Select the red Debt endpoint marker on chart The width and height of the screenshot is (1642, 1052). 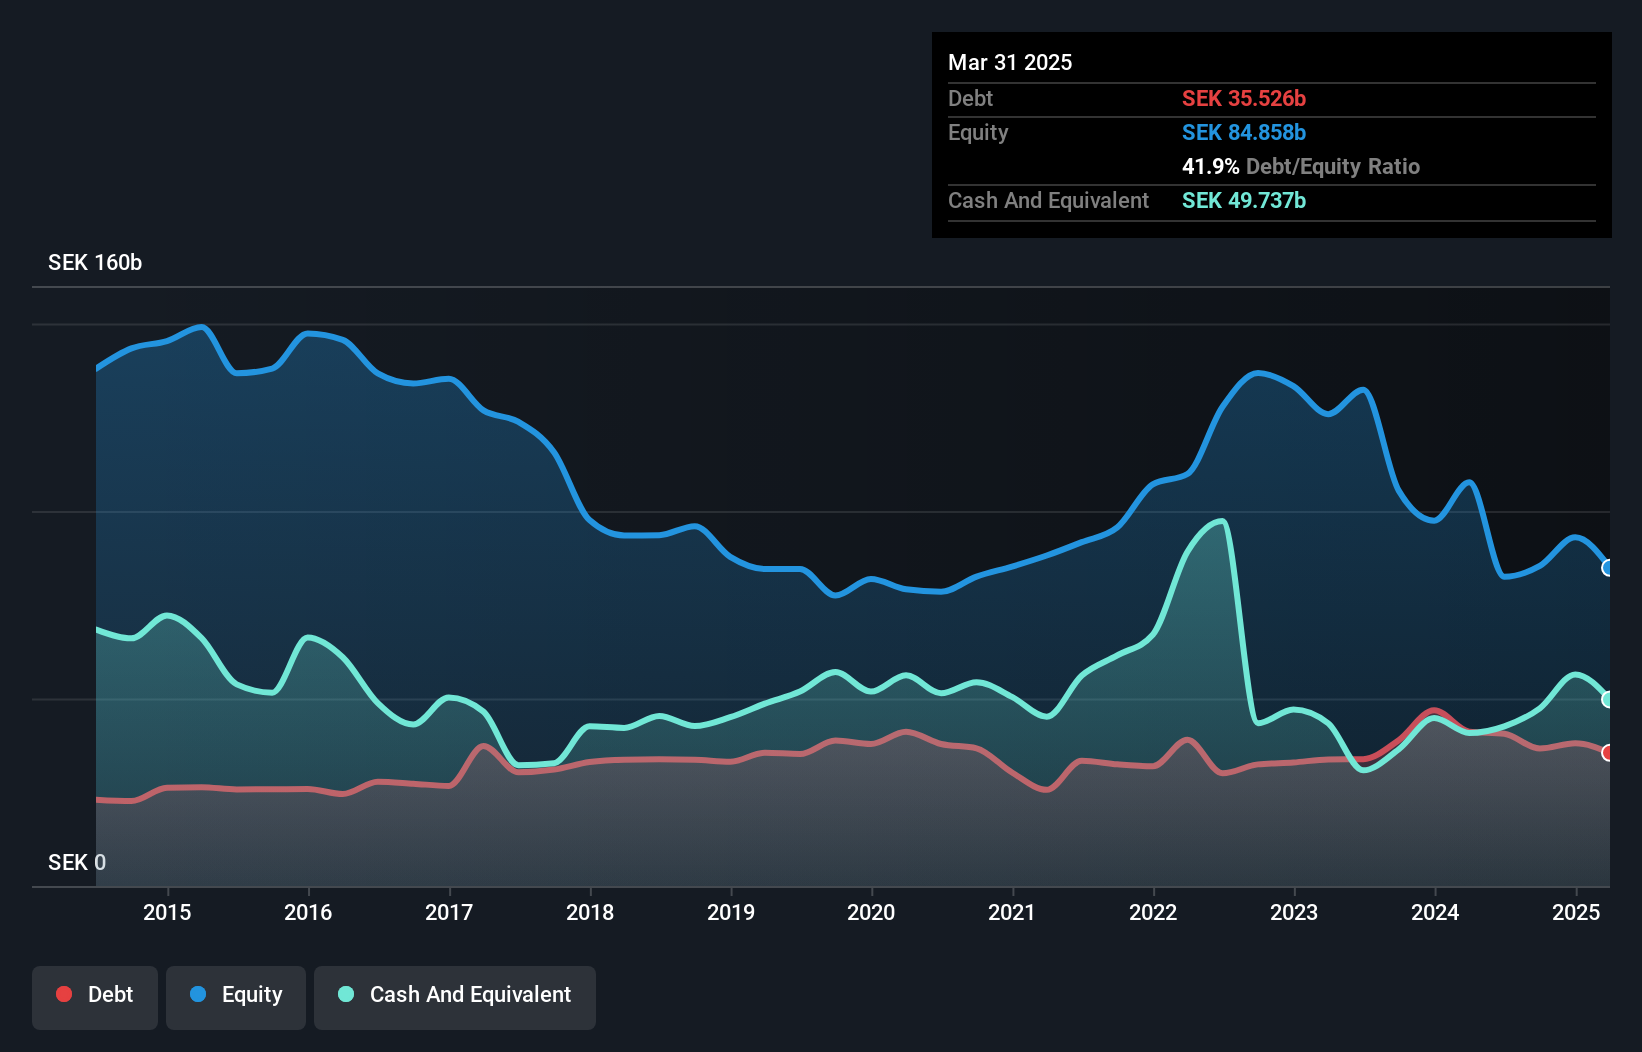[x=1608, y=753]
